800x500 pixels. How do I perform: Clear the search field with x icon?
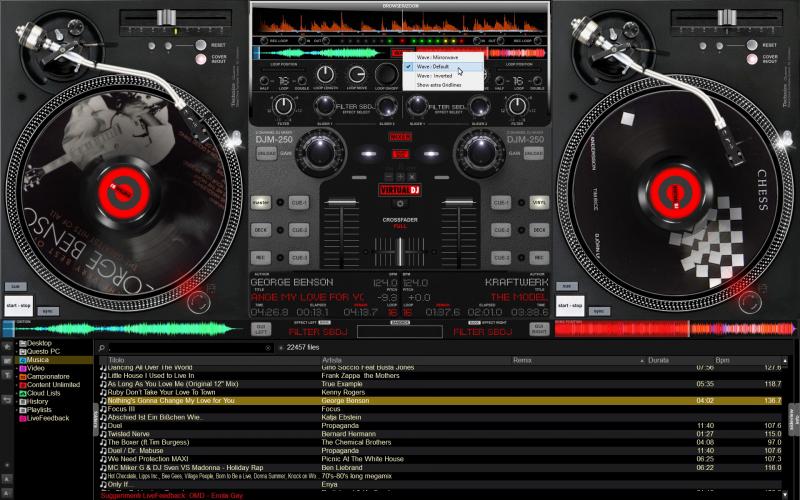[268, 347]
